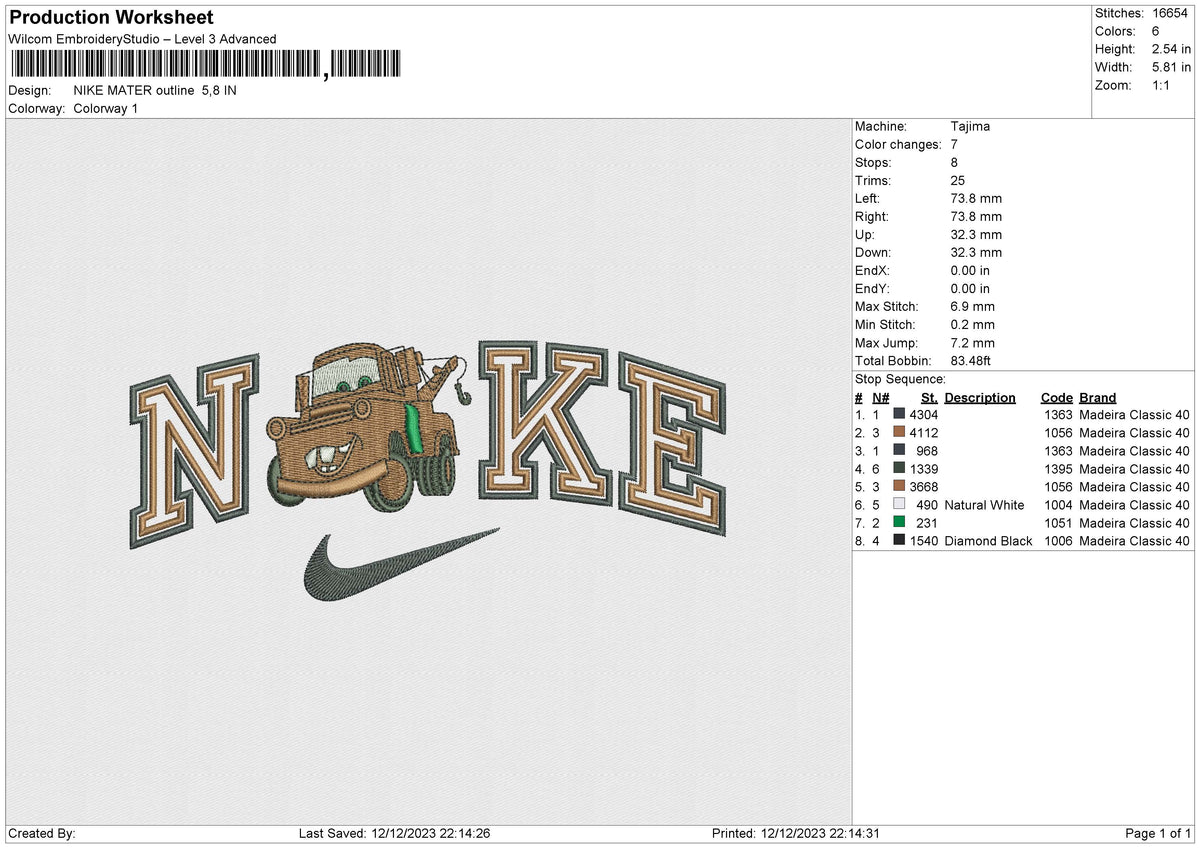Viewport: 1200px width, 848px height.
Task: Click stitch count 4112 in stop 2
Action: tap(924, 433)
